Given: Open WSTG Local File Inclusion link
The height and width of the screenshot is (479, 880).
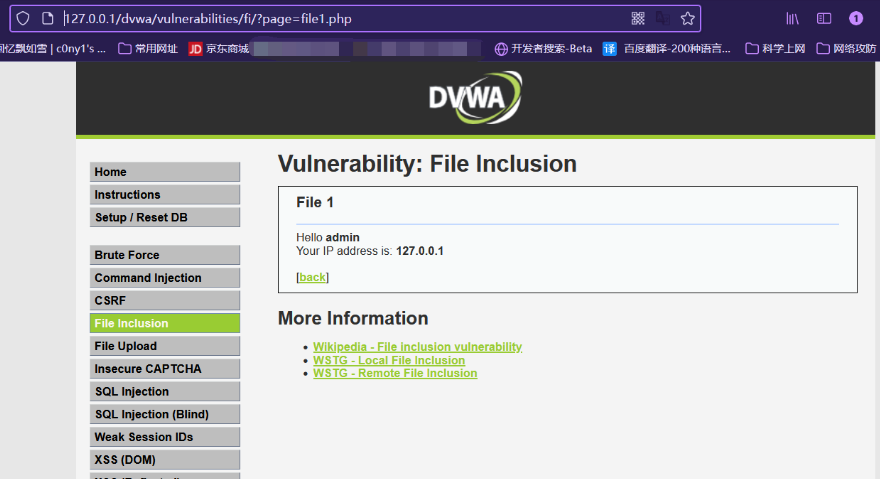Looking at the screenshot, I should [389, 360].
